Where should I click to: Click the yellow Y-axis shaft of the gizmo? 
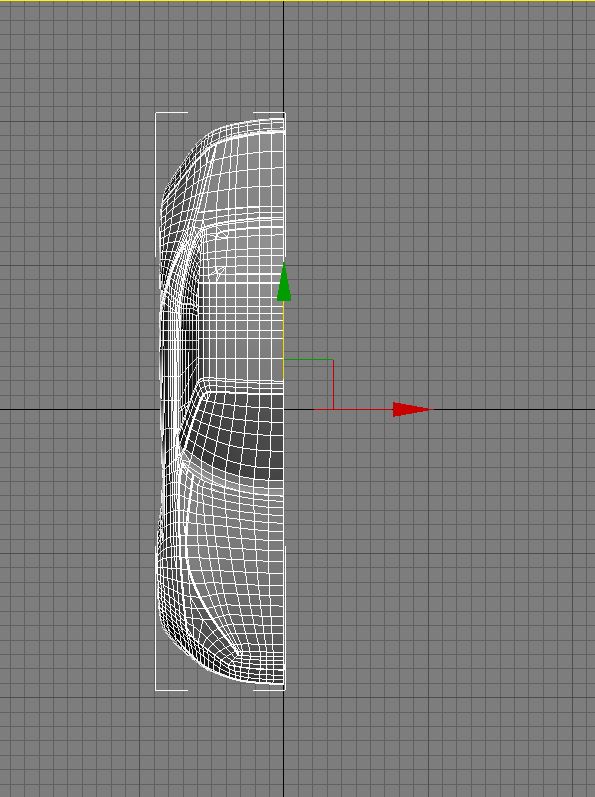(284, 340)
